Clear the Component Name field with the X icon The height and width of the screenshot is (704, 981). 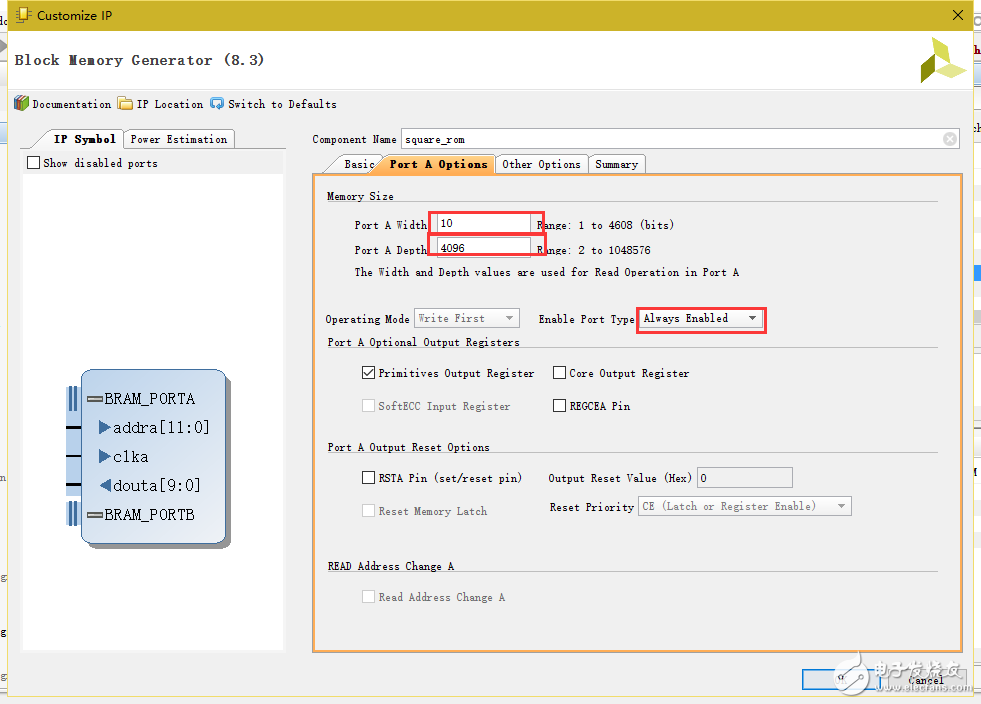coord(950,140)
